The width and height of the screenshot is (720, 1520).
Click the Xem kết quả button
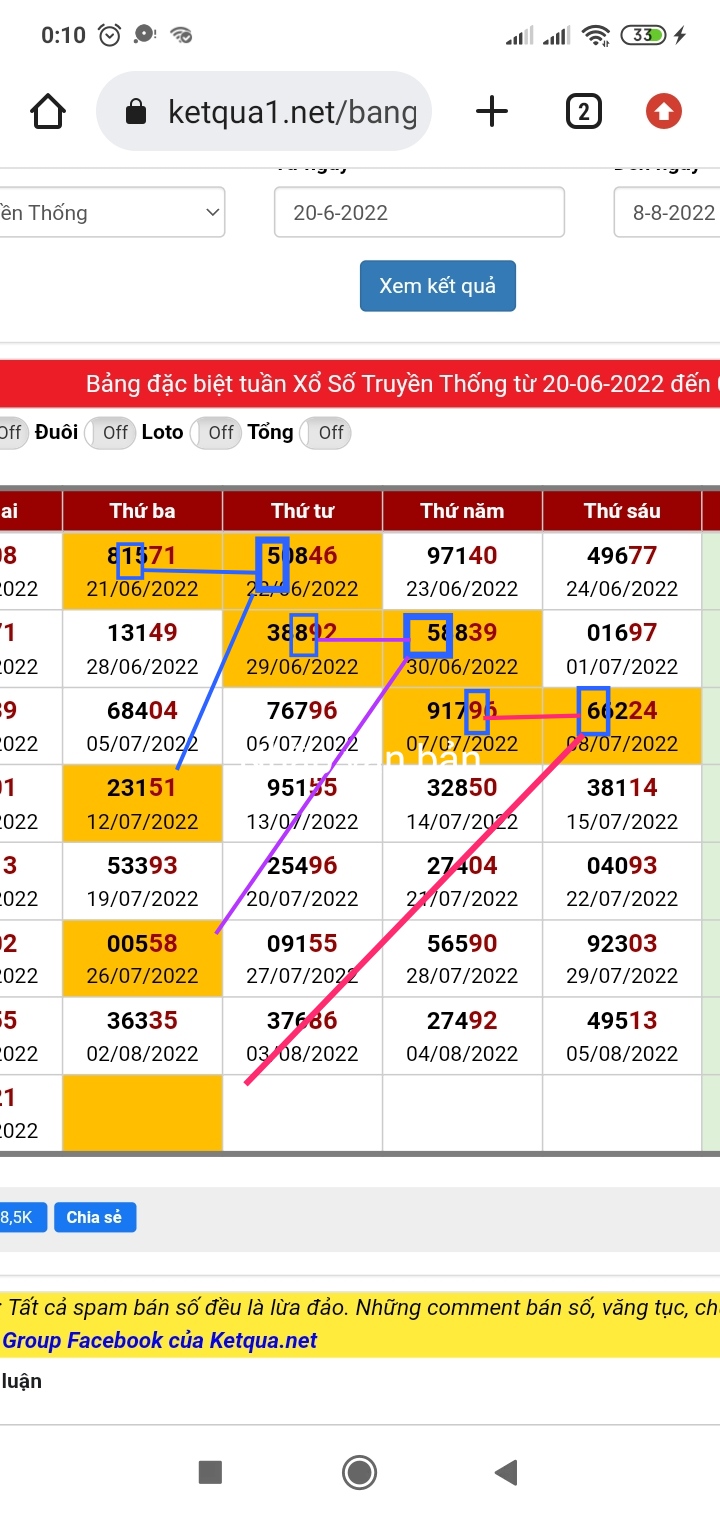(x=438, y=286)
